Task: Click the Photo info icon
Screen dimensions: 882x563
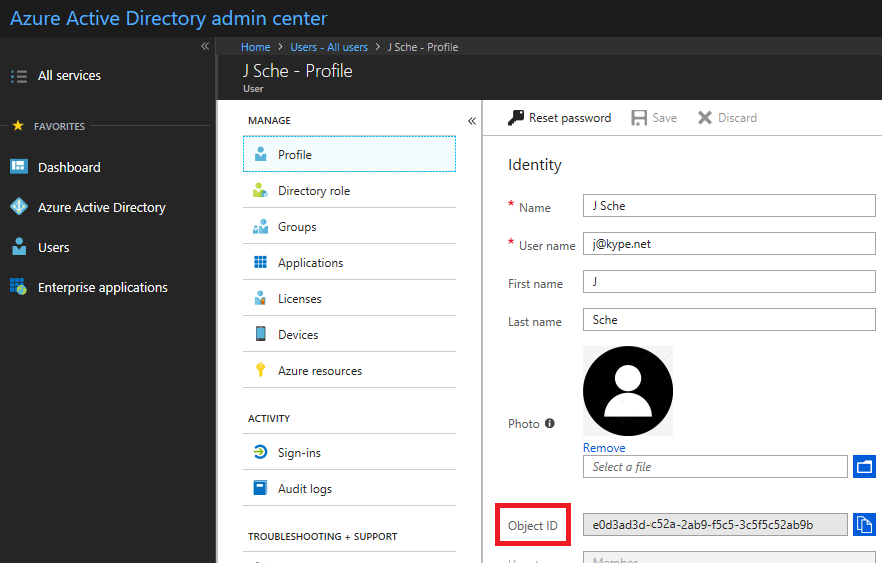Action: click(x=550, y=423)
